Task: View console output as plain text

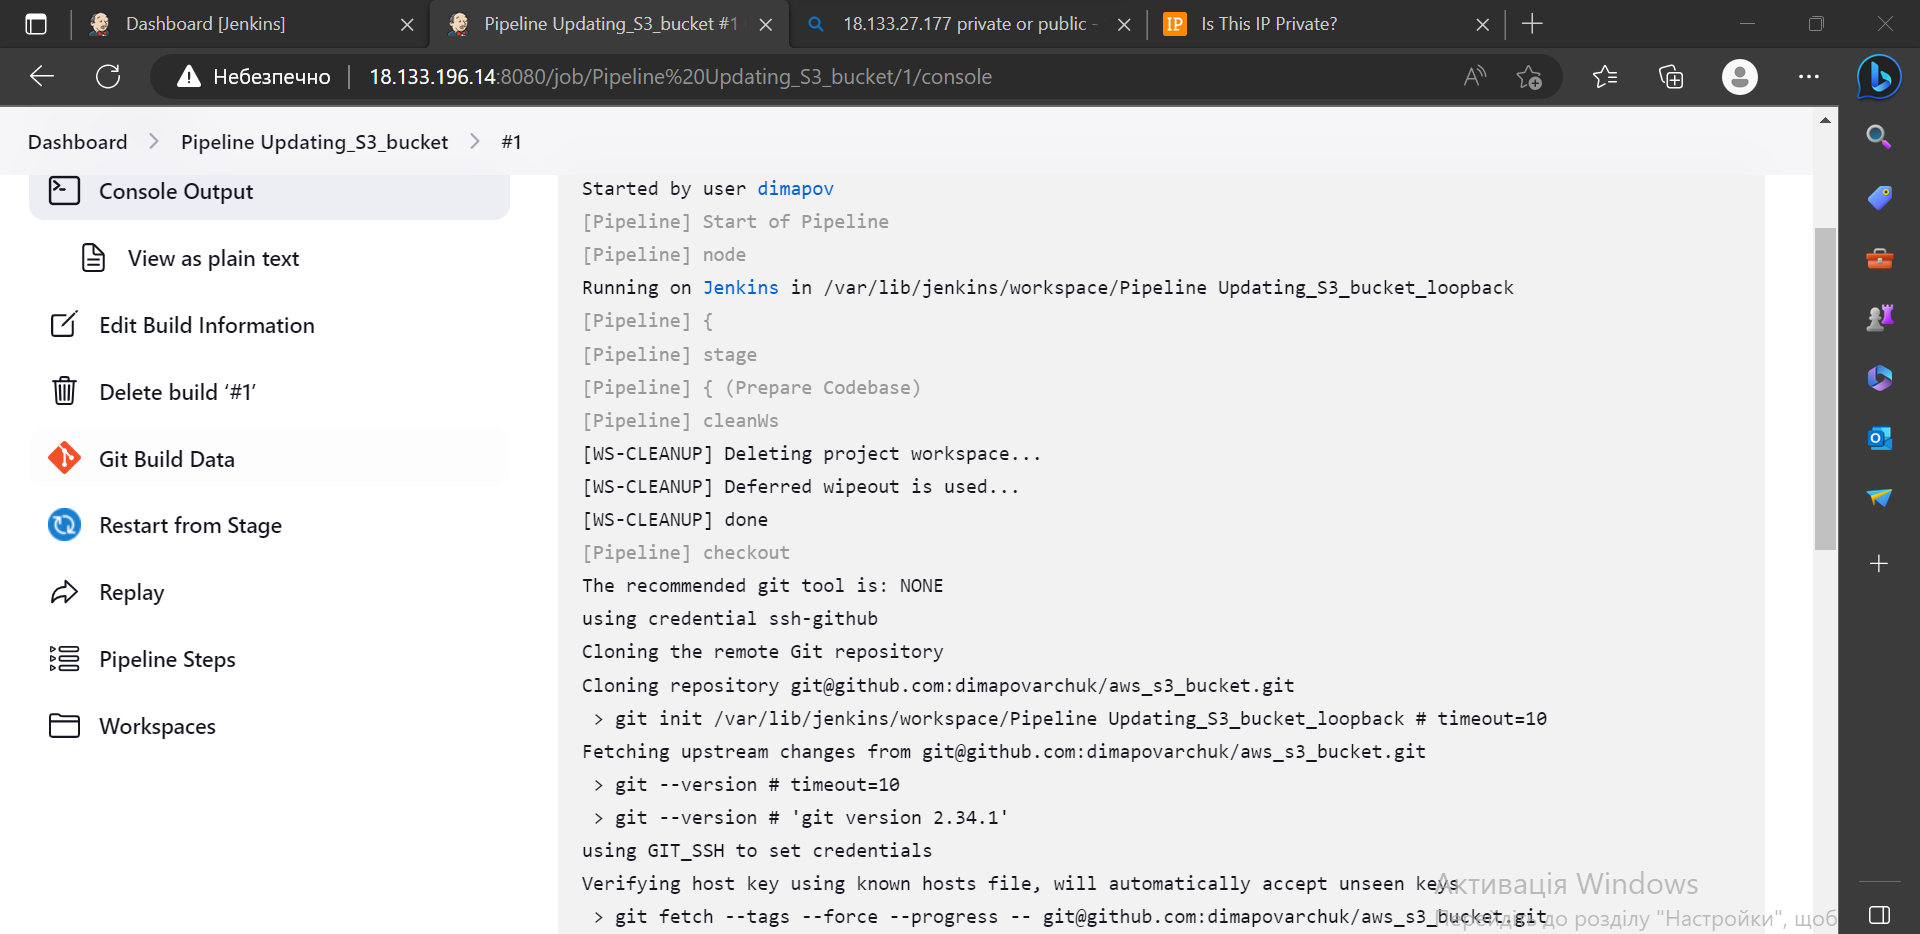Action: pos(213,258)
